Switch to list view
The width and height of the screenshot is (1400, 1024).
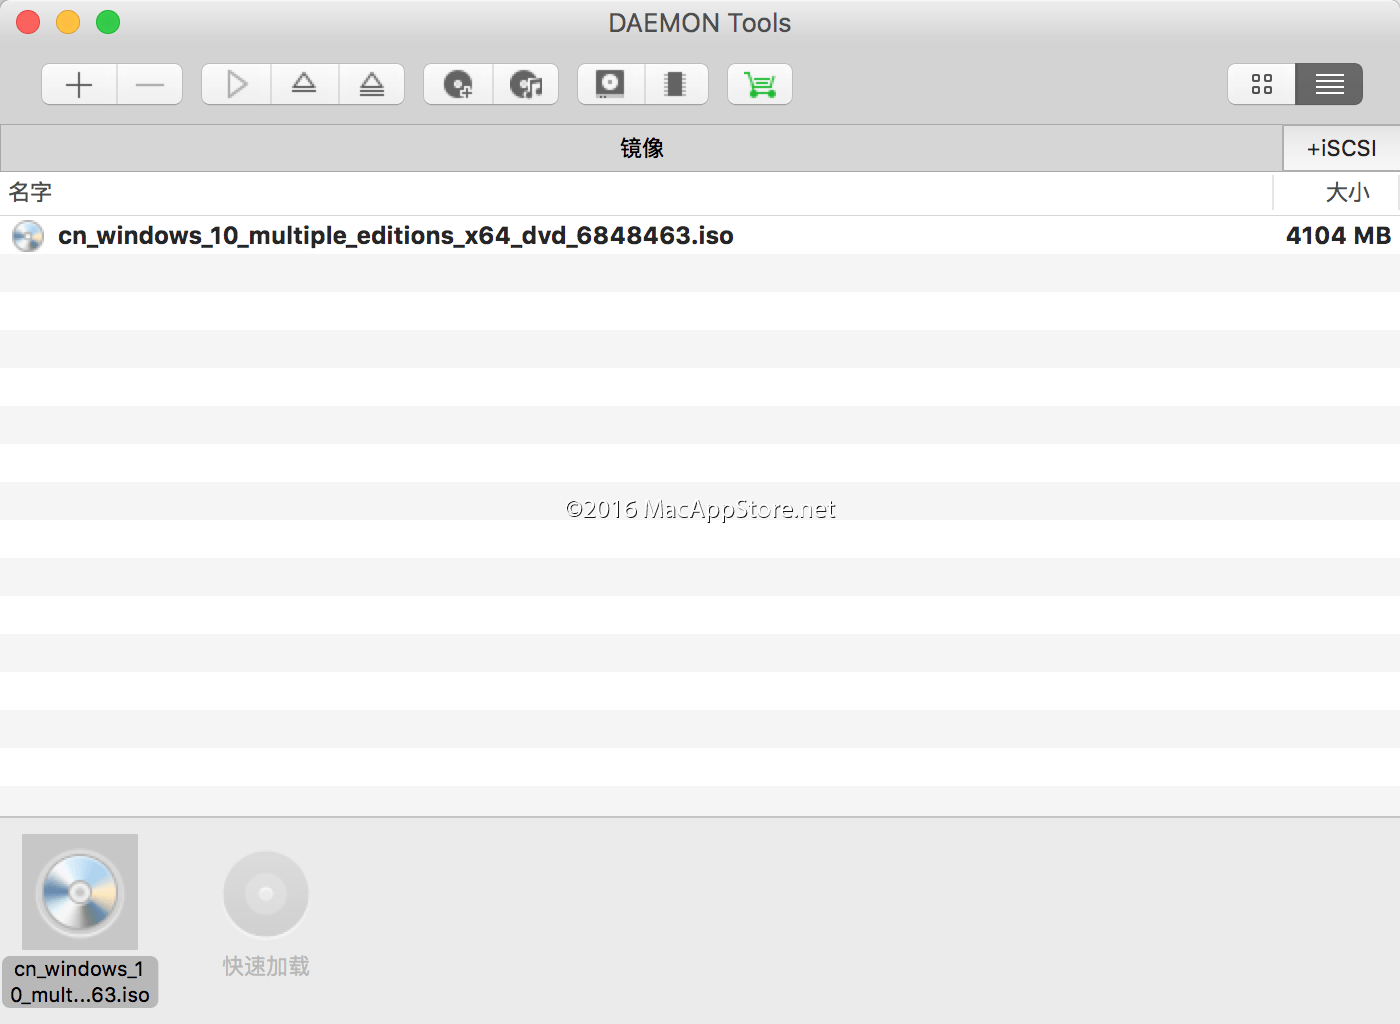[x=1329, y=85]
